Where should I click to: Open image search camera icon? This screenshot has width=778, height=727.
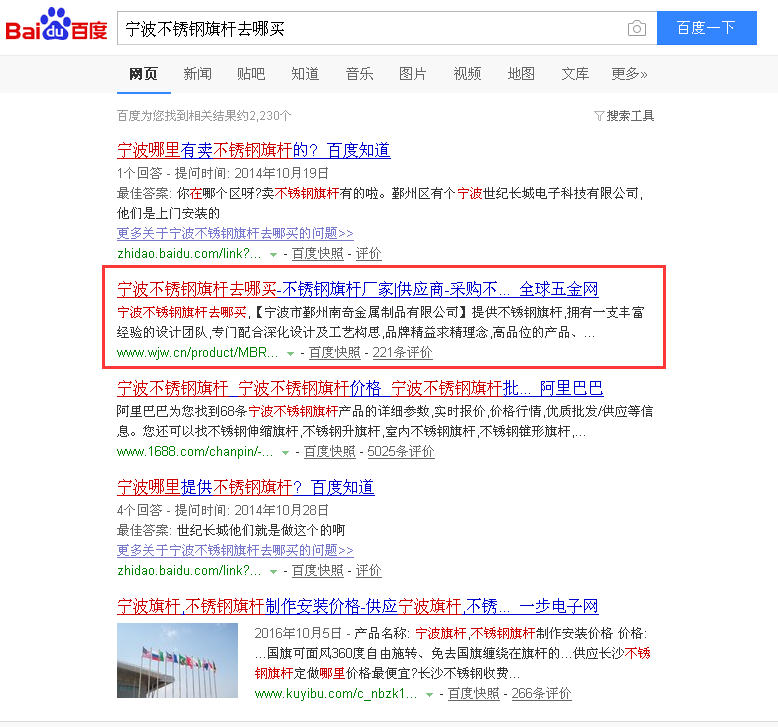pyautogui.click(x=637, y=28)
